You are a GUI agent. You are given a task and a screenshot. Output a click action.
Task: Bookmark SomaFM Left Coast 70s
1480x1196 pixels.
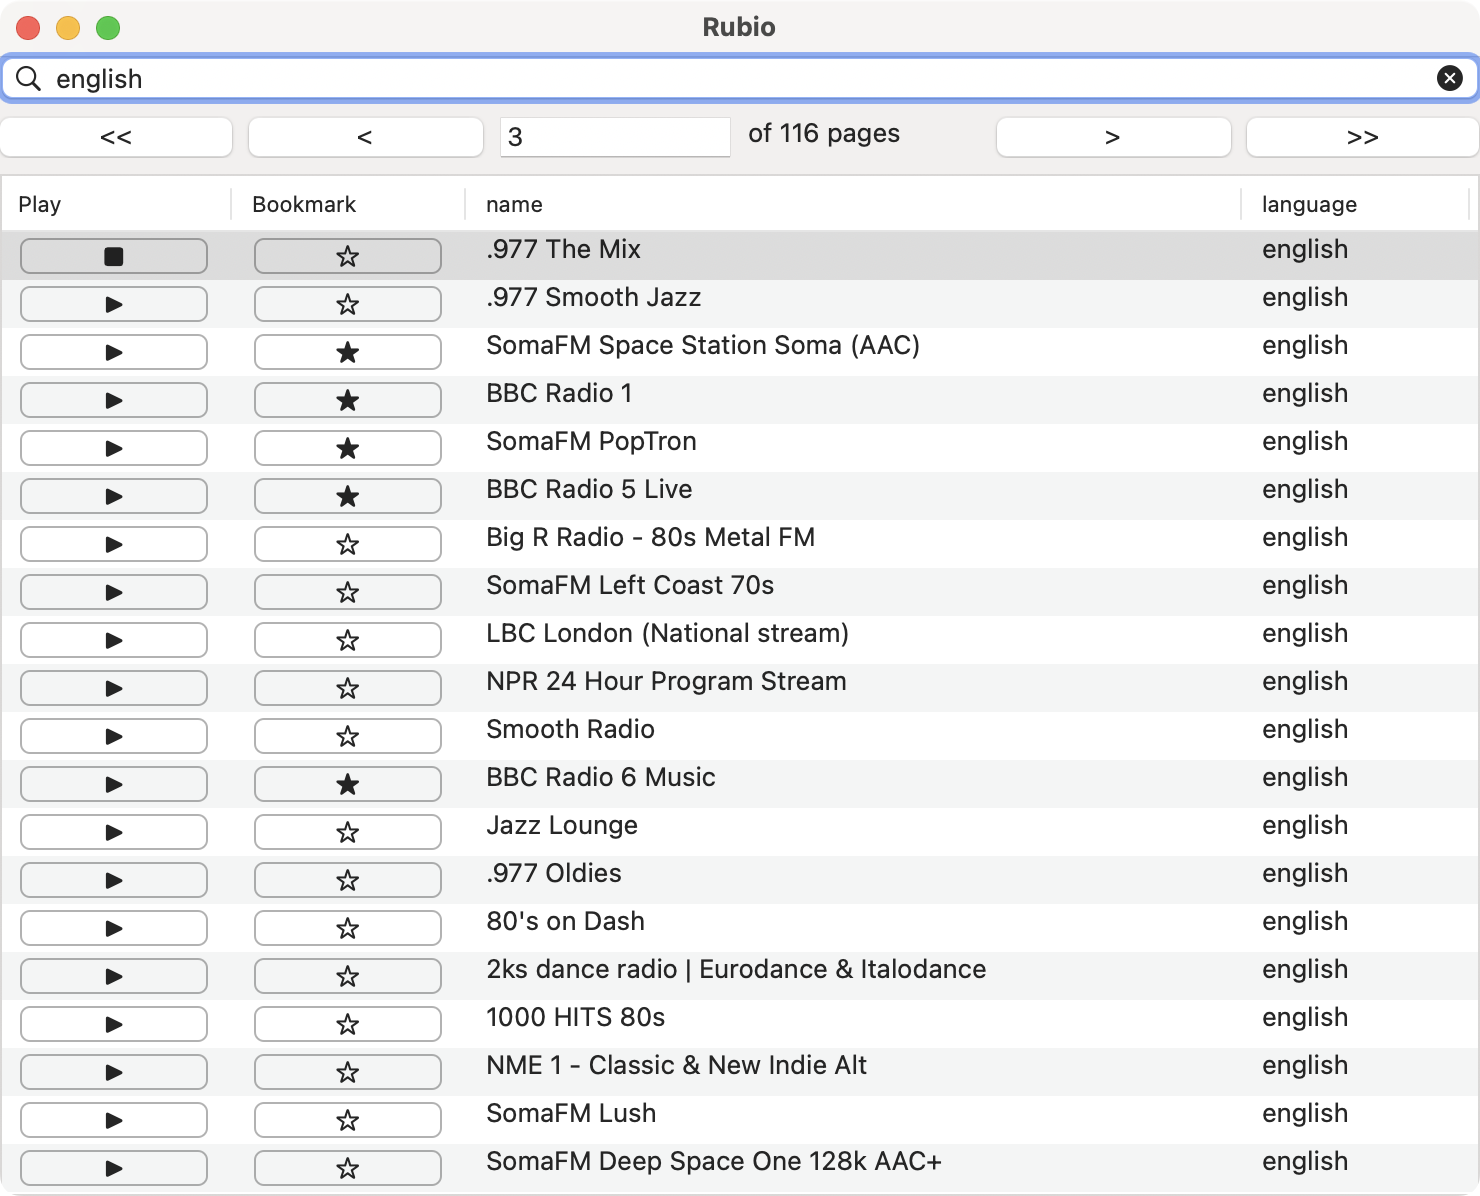pos(348,592)
